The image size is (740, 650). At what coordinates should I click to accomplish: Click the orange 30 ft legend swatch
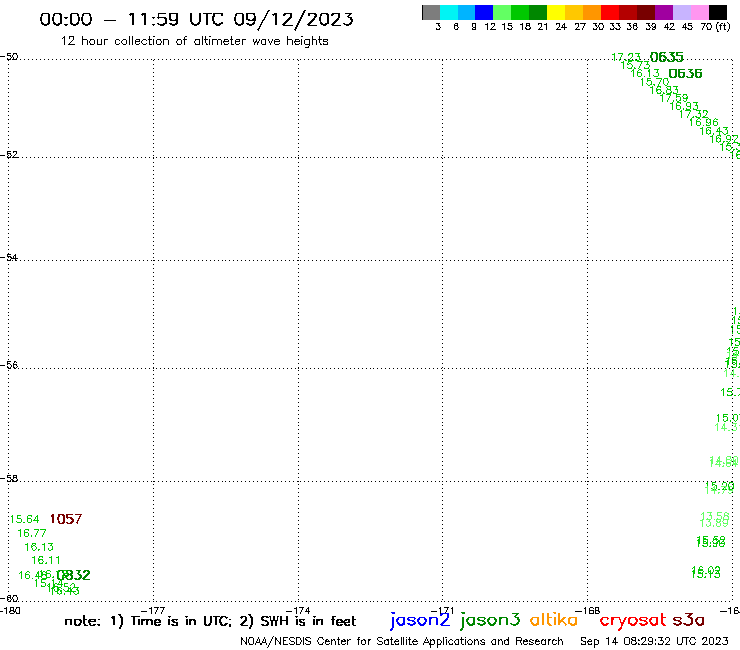pos(592,12)
